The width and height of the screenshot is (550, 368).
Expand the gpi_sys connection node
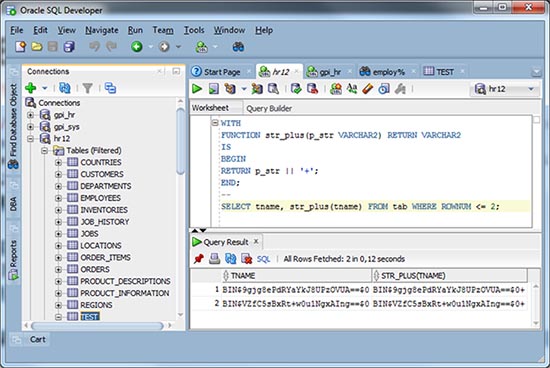coord(31,127)
